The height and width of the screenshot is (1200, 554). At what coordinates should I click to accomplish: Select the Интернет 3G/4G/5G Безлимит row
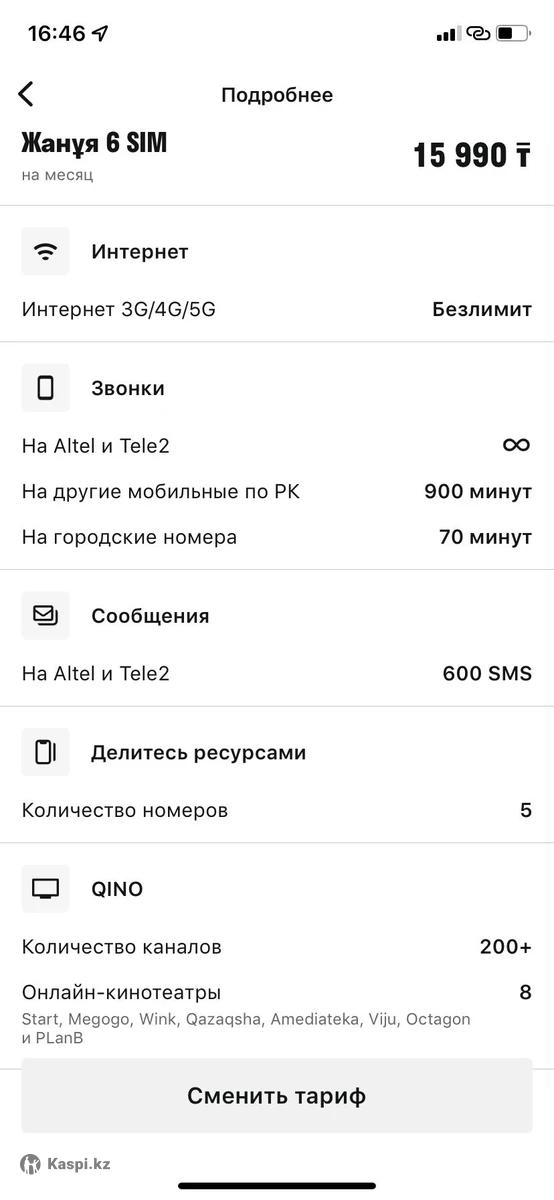pos(277,309)
